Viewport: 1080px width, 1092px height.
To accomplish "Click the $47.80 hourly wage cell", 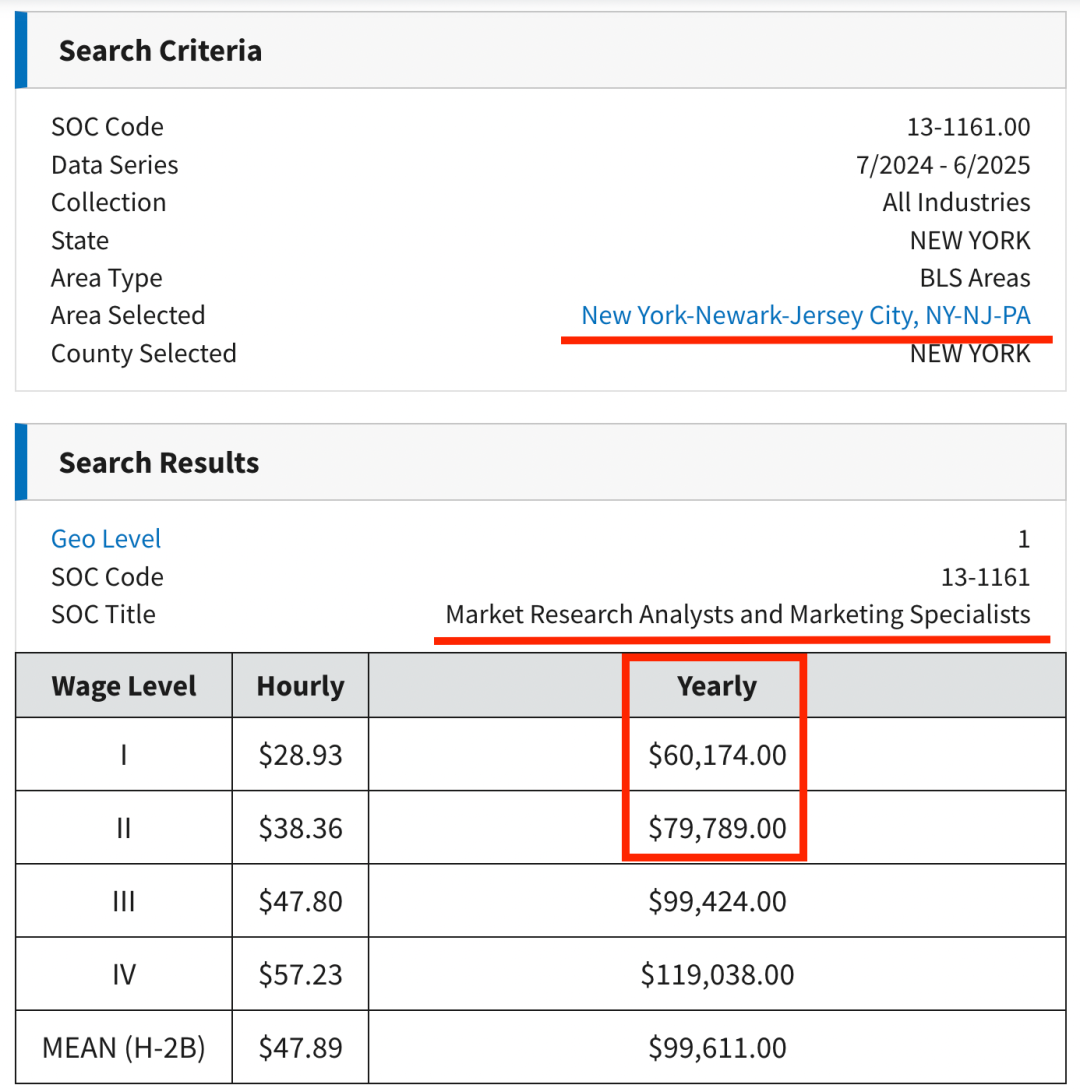I will point(300,902).
